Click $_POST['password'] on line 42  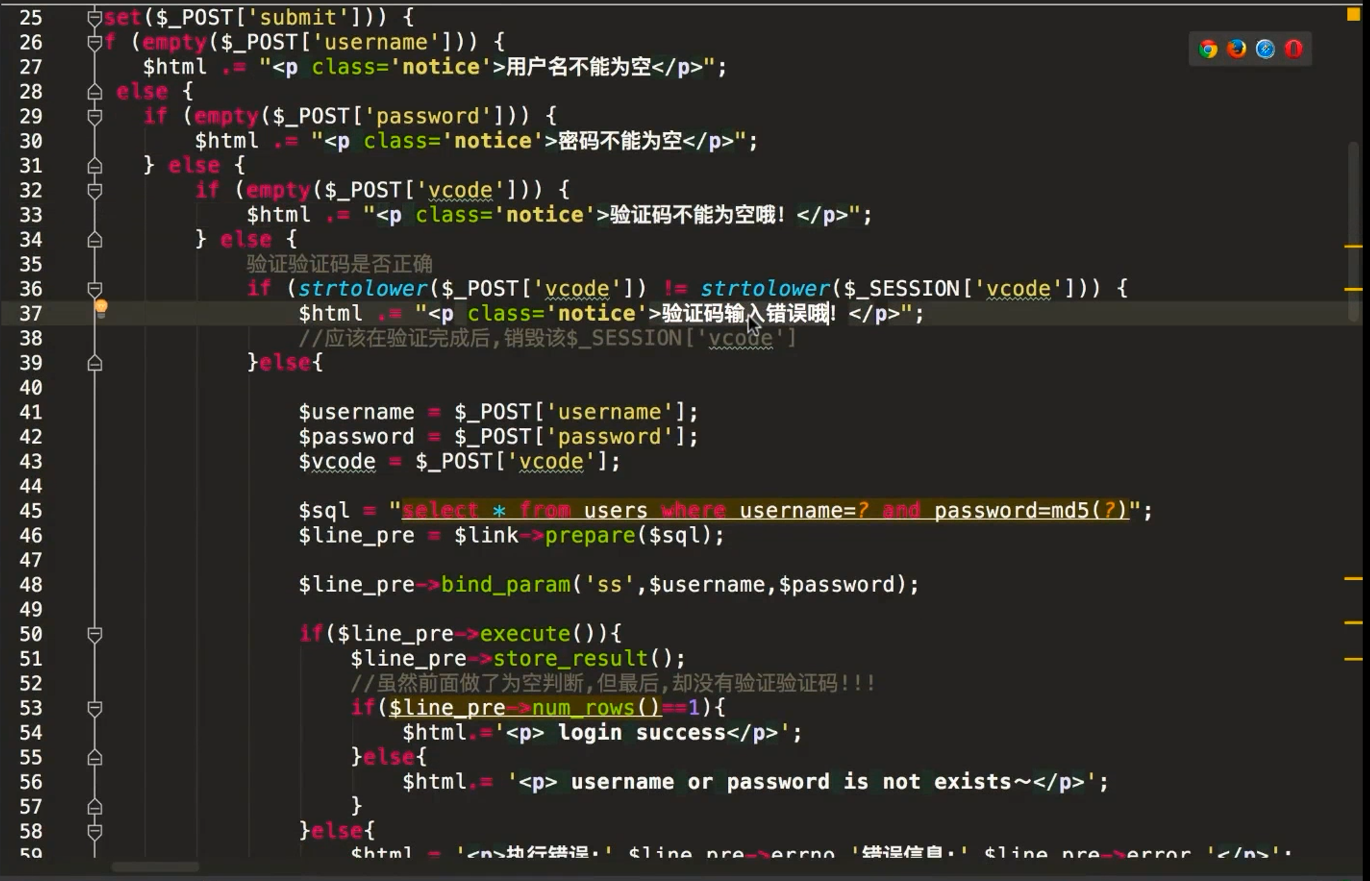[x=570, y=437]
